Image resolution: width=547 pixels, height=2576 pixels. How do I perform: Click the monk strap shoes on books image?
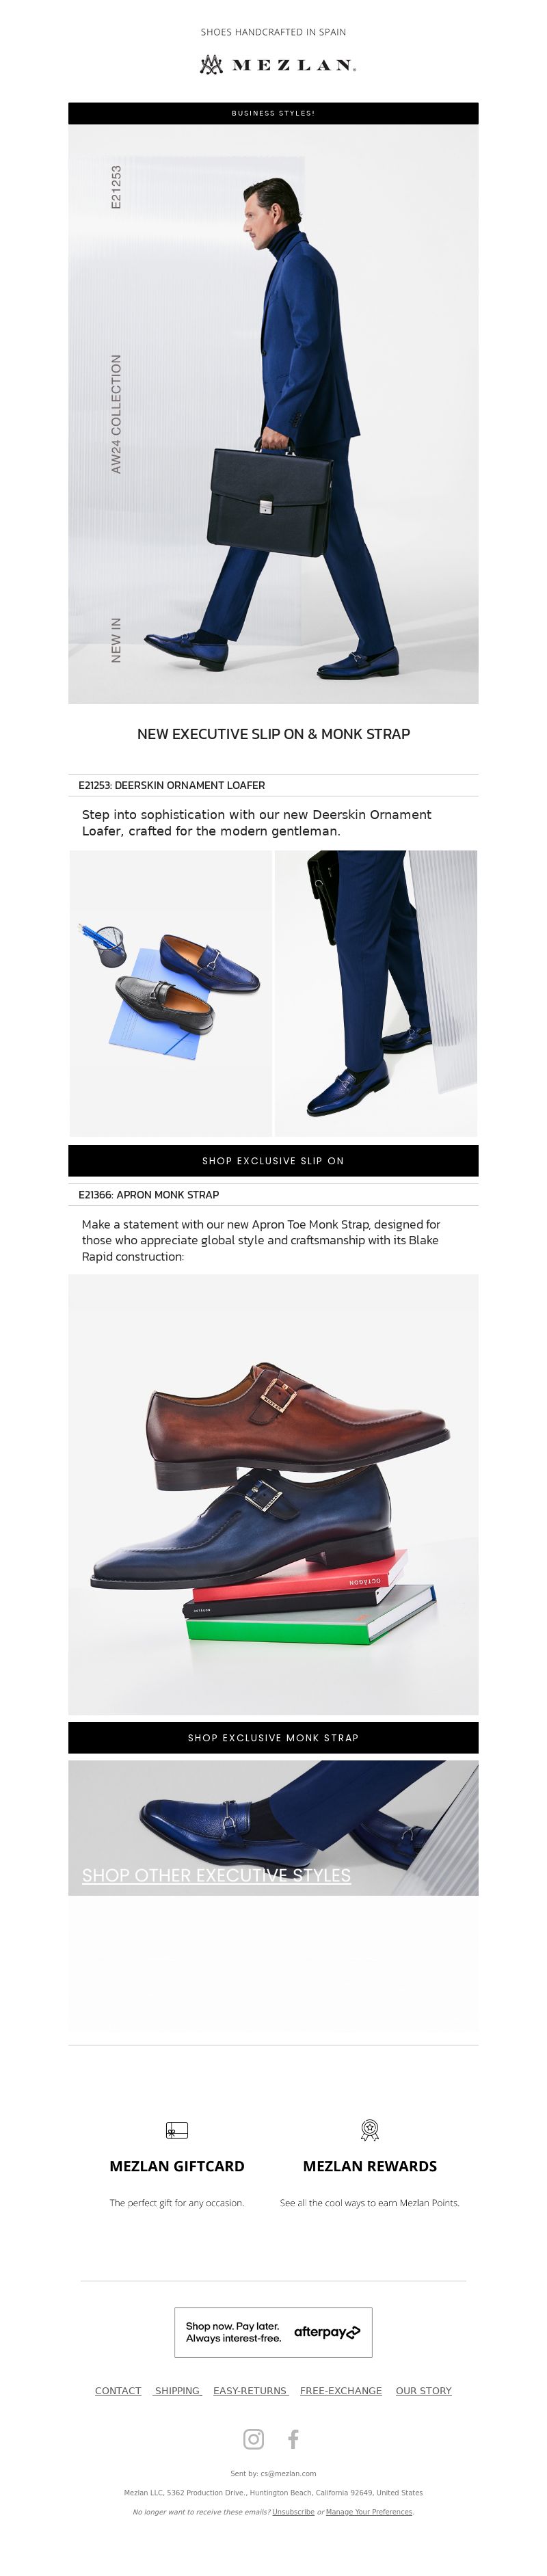click(273, 1494)
